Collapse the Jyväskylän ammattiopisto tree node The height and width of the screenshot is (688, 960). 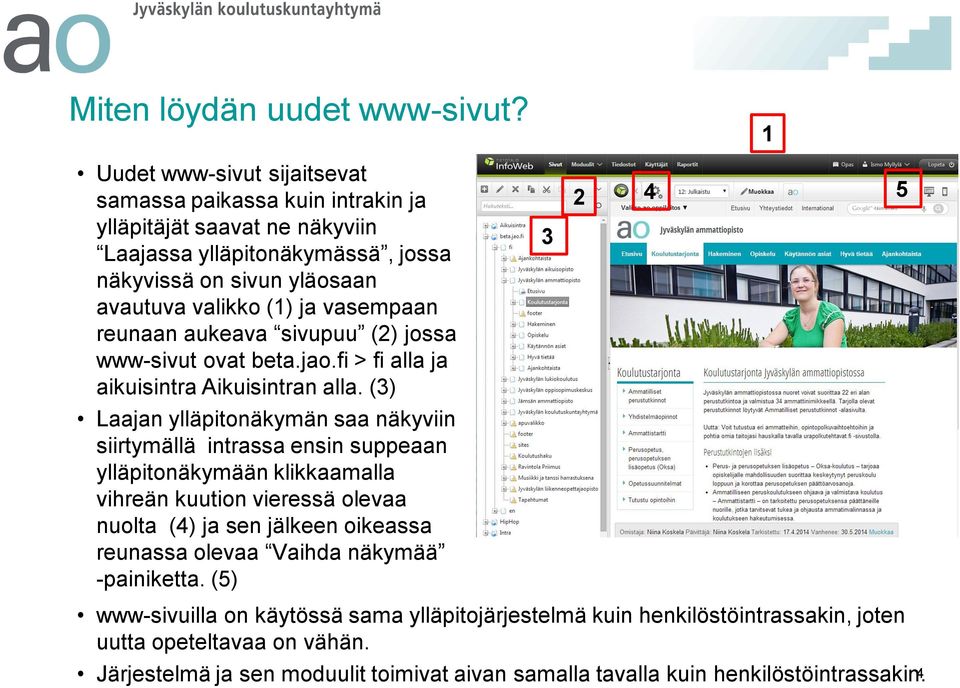[504, 280]
